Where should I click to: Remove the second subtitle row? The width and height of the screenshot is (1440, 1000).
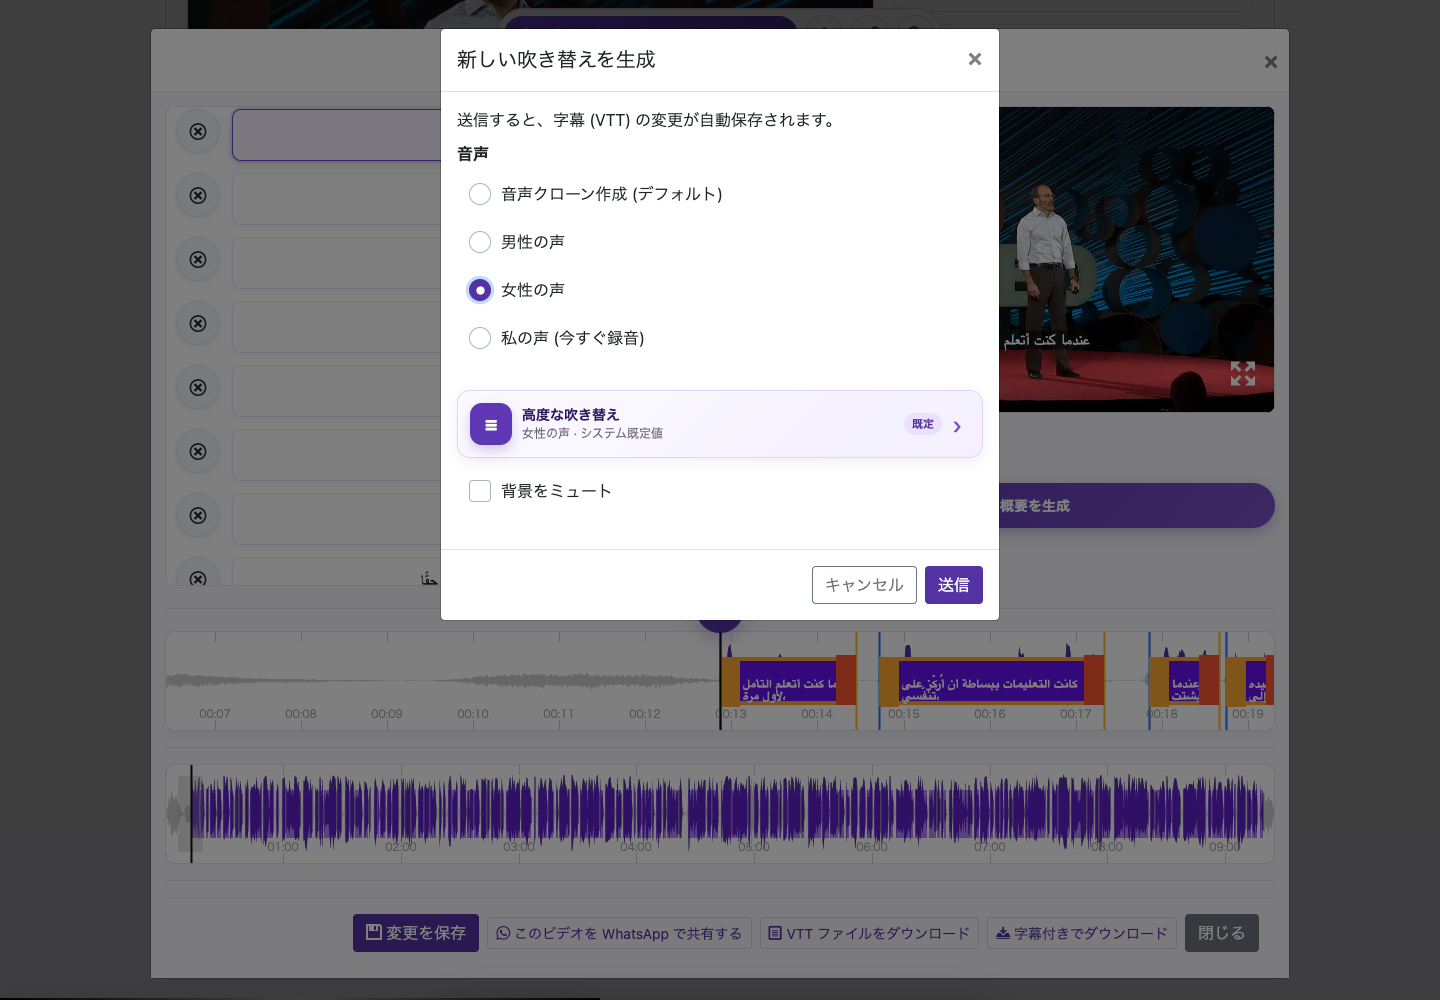[198, 195]
